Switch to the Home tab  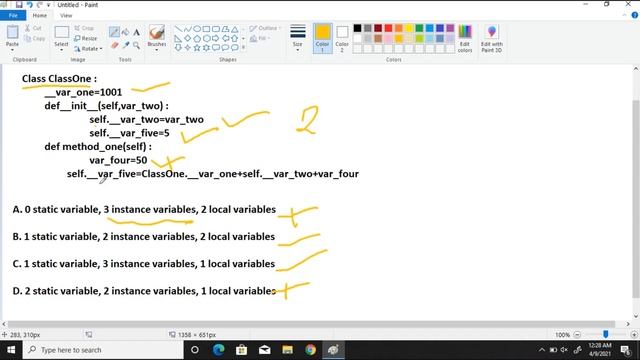[40, 16]
